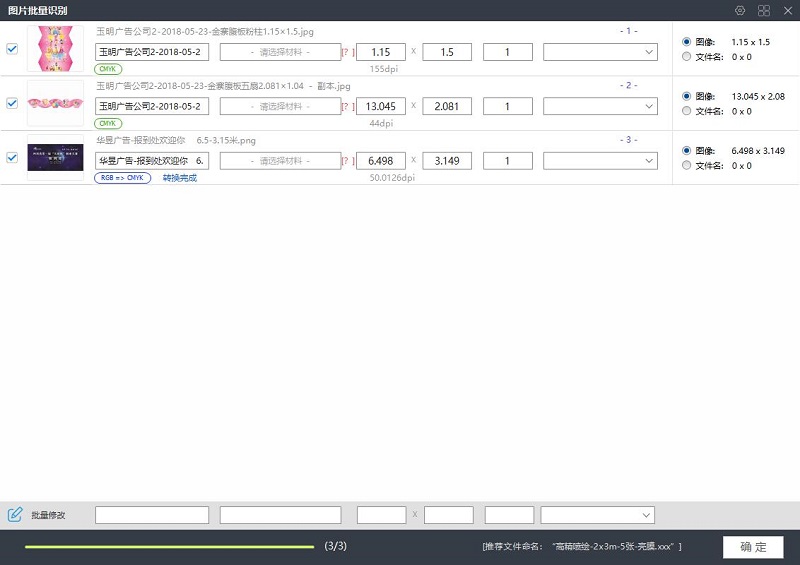This screenshot has height=565, width=800.
Task: Click the green progress bar at bottom
Action: [x=169, y=547]
